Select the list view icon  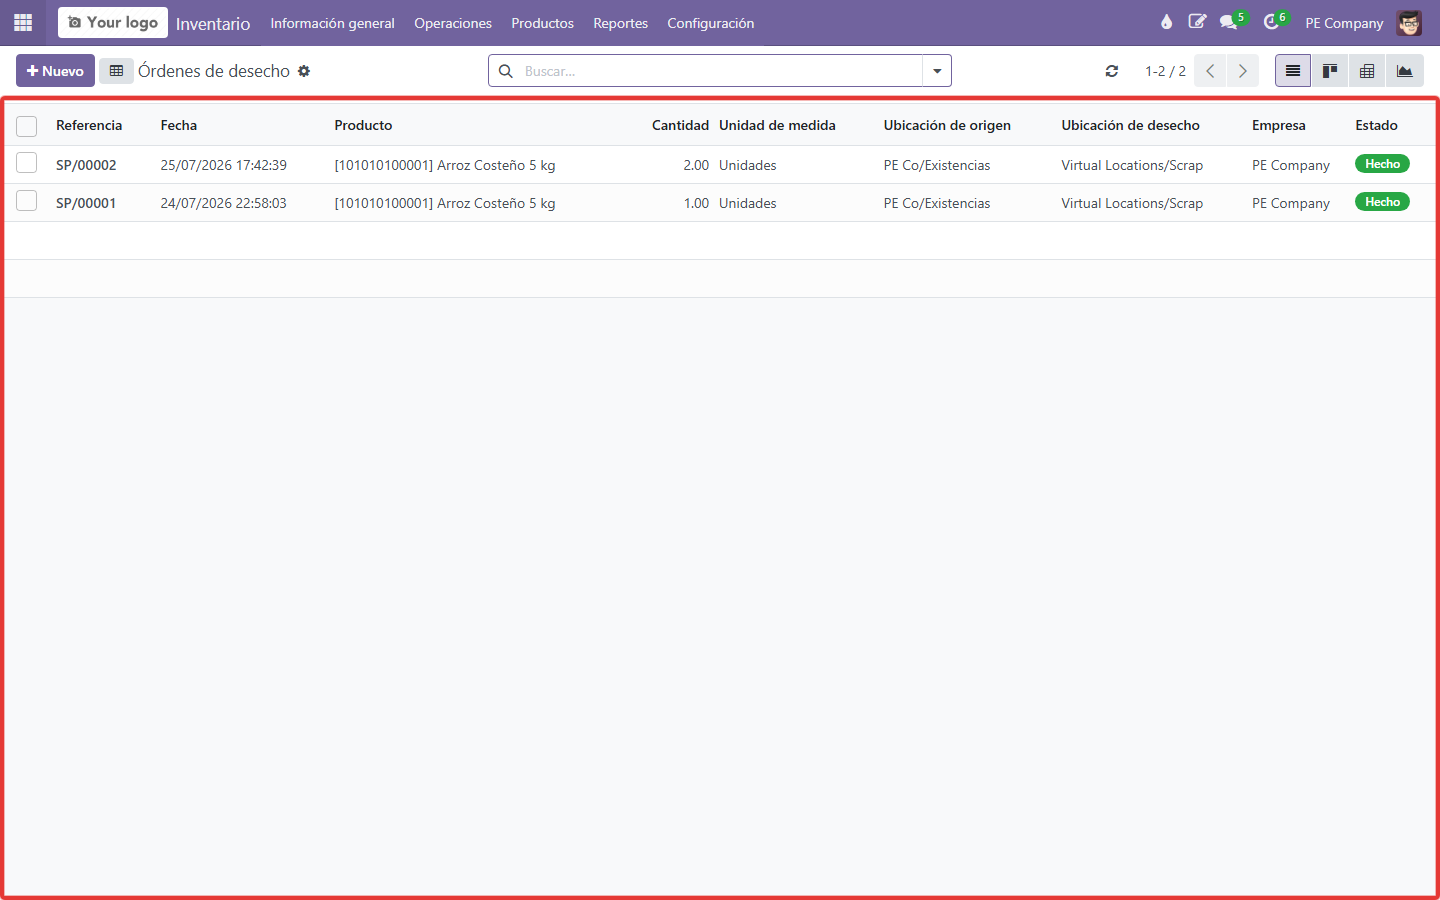1293,71
